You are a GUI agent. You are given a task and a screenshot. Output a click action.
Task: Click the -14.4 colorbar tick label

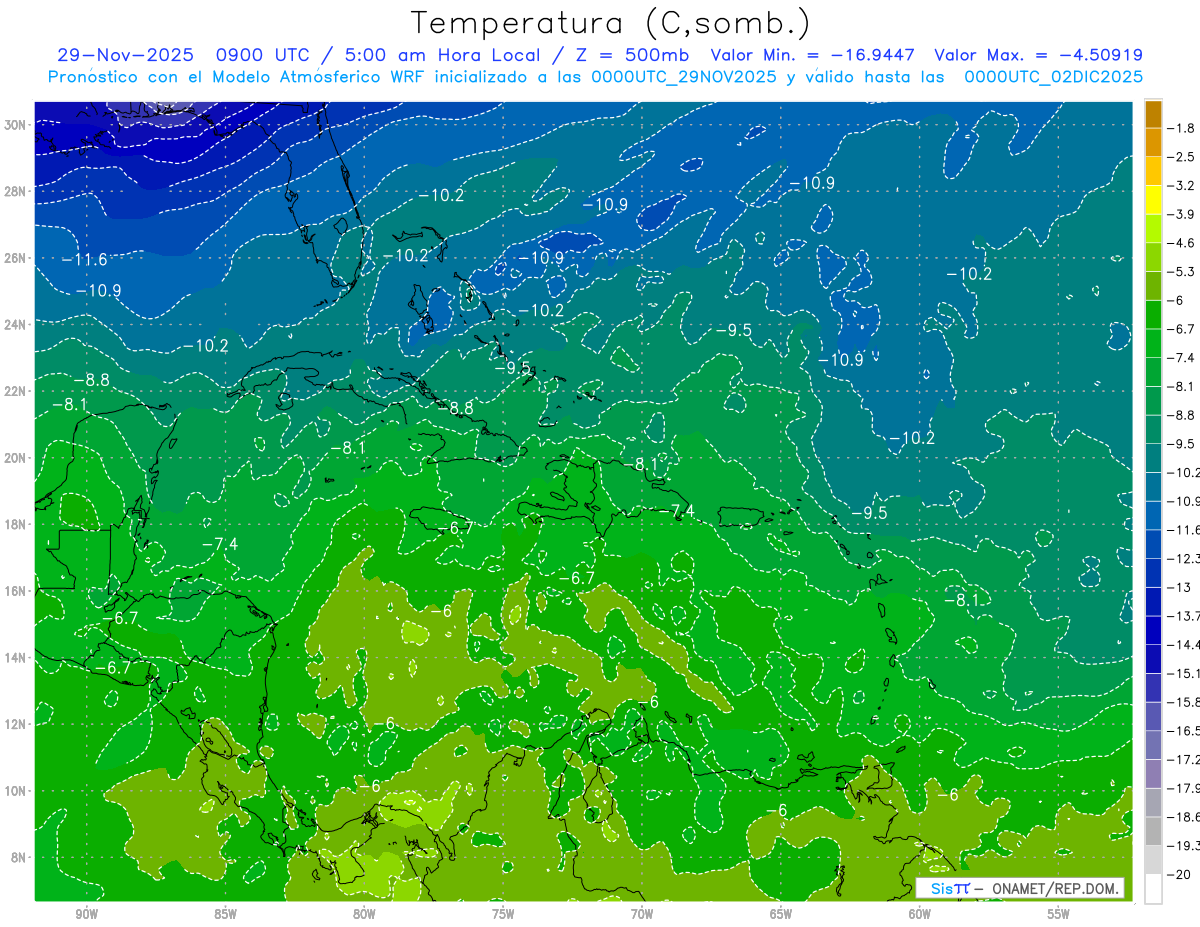1184,644
